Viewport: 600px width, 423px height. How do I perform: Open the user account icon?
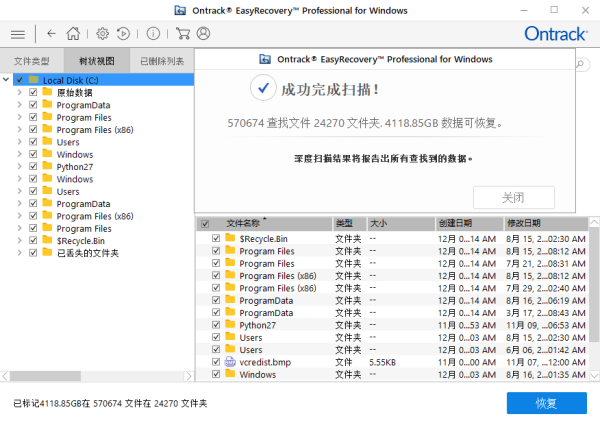point(203,34)
